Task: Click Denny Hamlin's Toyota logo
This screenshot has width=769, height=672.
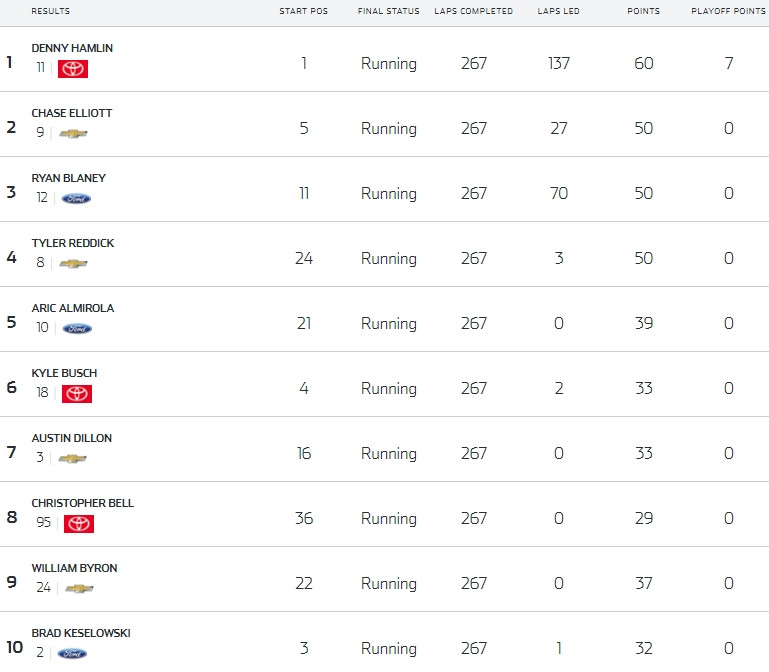Action: [73, 69]
